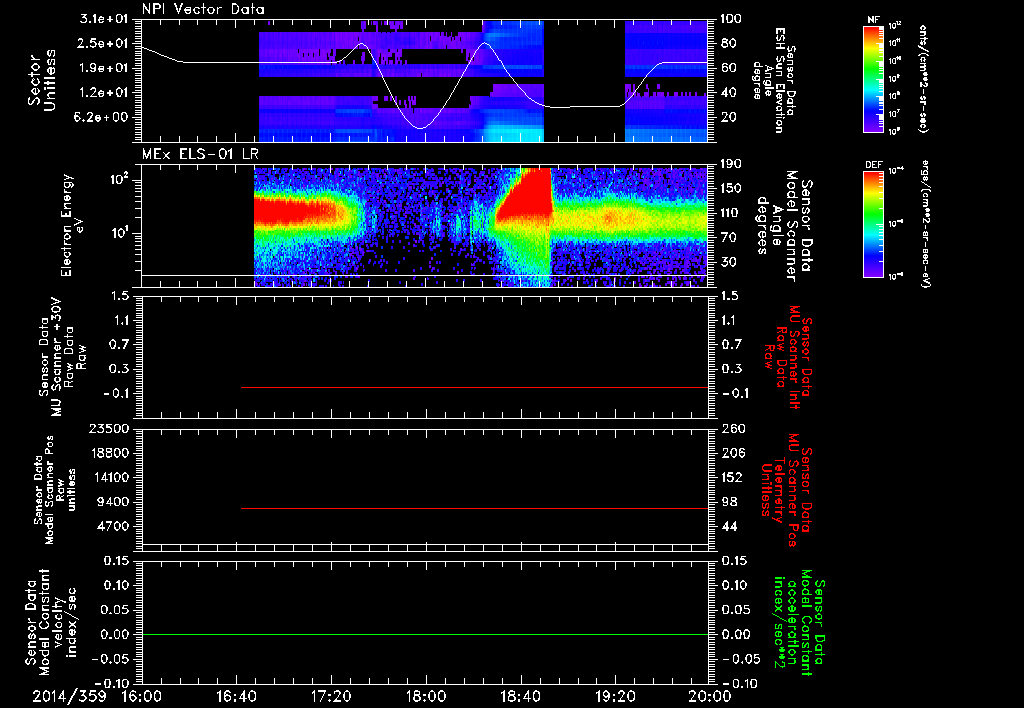
Task: Click the 18:00 time tick label
Action: tap(426, 696)
